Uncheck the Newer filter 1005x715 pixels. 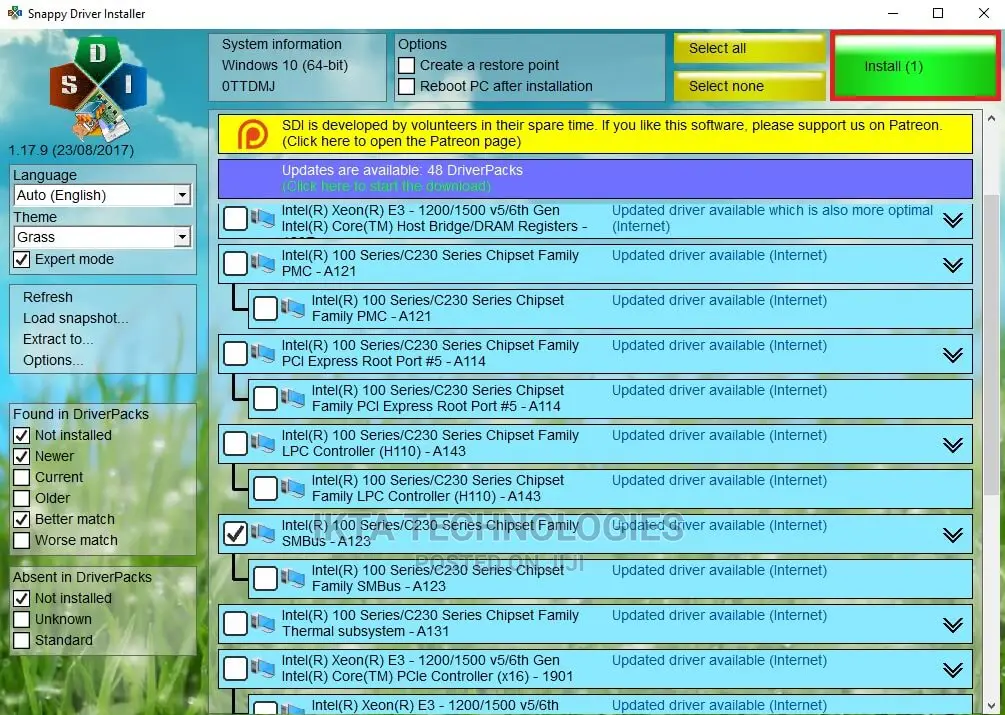pyautogui.click(x=22, y=456)
